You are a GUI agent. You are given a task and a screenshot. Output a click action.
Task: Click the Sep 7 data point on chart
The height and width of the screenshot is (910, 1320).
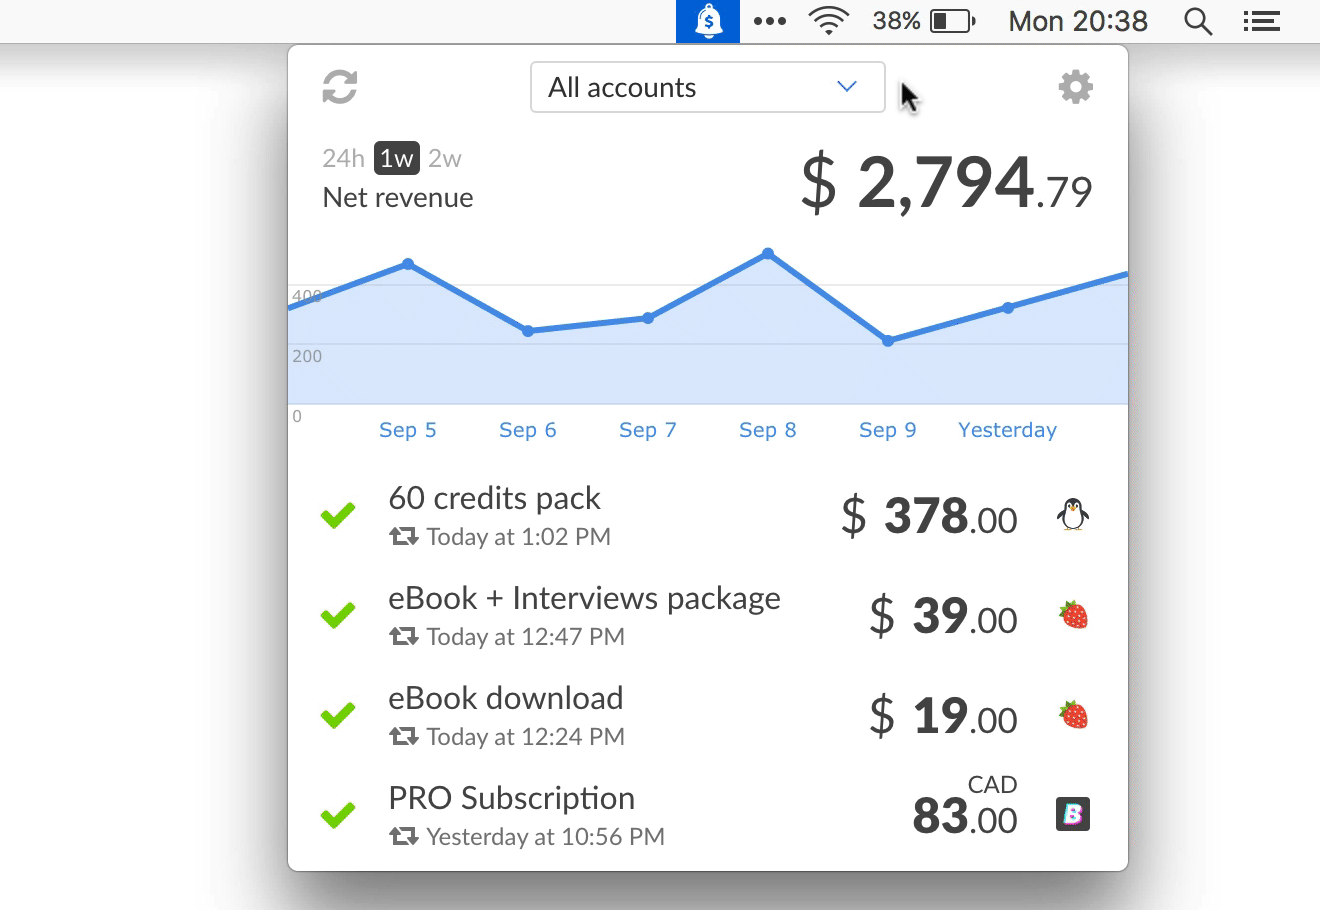648,318
